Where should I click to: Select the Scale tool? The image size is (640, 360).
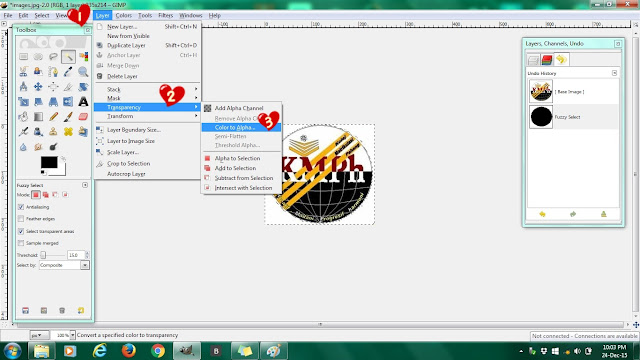24,102
